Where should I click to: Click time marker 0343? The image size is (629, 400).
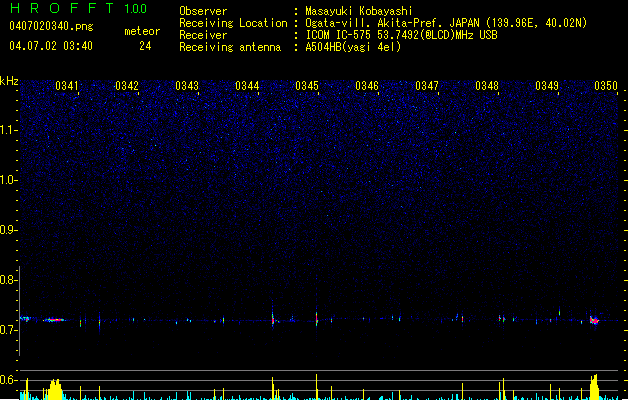pyautogui.click(x=187, y=86)
